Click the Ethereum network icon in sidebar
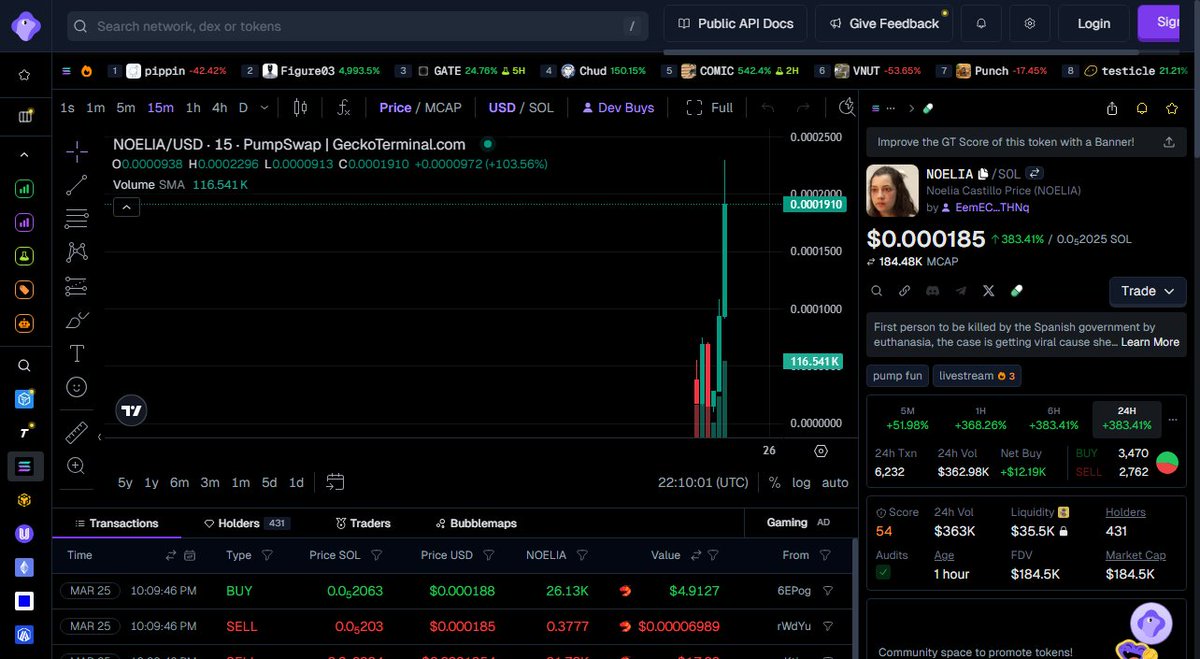 pos(25,567)
